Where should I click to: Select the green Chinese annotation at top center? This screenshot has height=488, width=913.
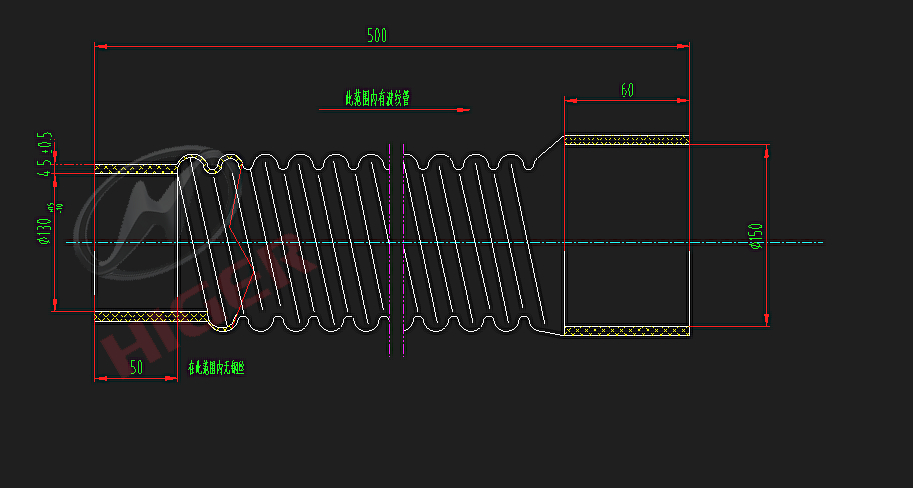click(x=377, y=98)
